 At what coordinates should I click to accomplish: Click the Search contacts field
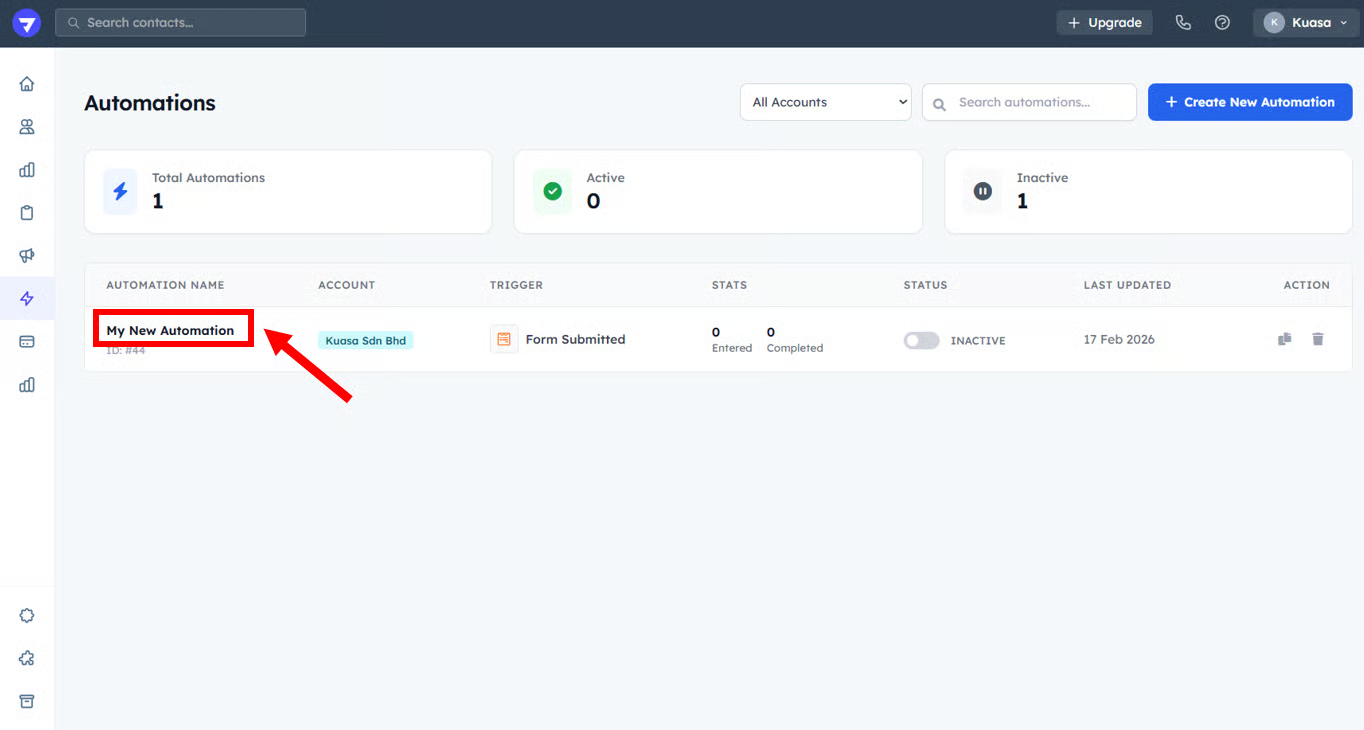[x=181, y=22]
